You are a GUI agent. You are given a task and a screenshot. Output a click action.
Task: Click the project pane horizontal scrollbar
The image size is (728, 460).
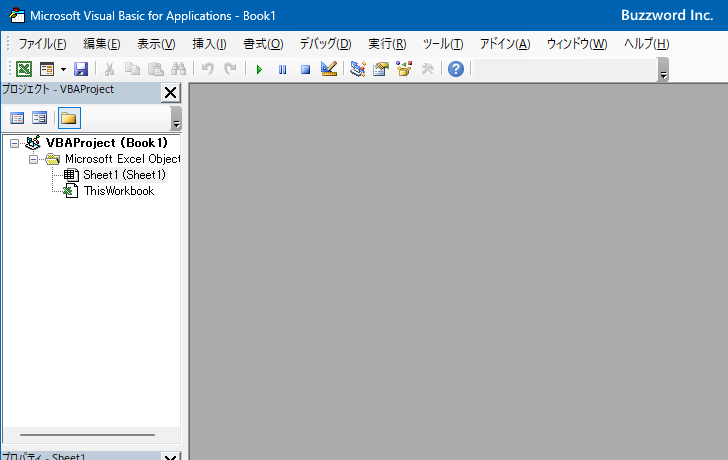point(87,435)
